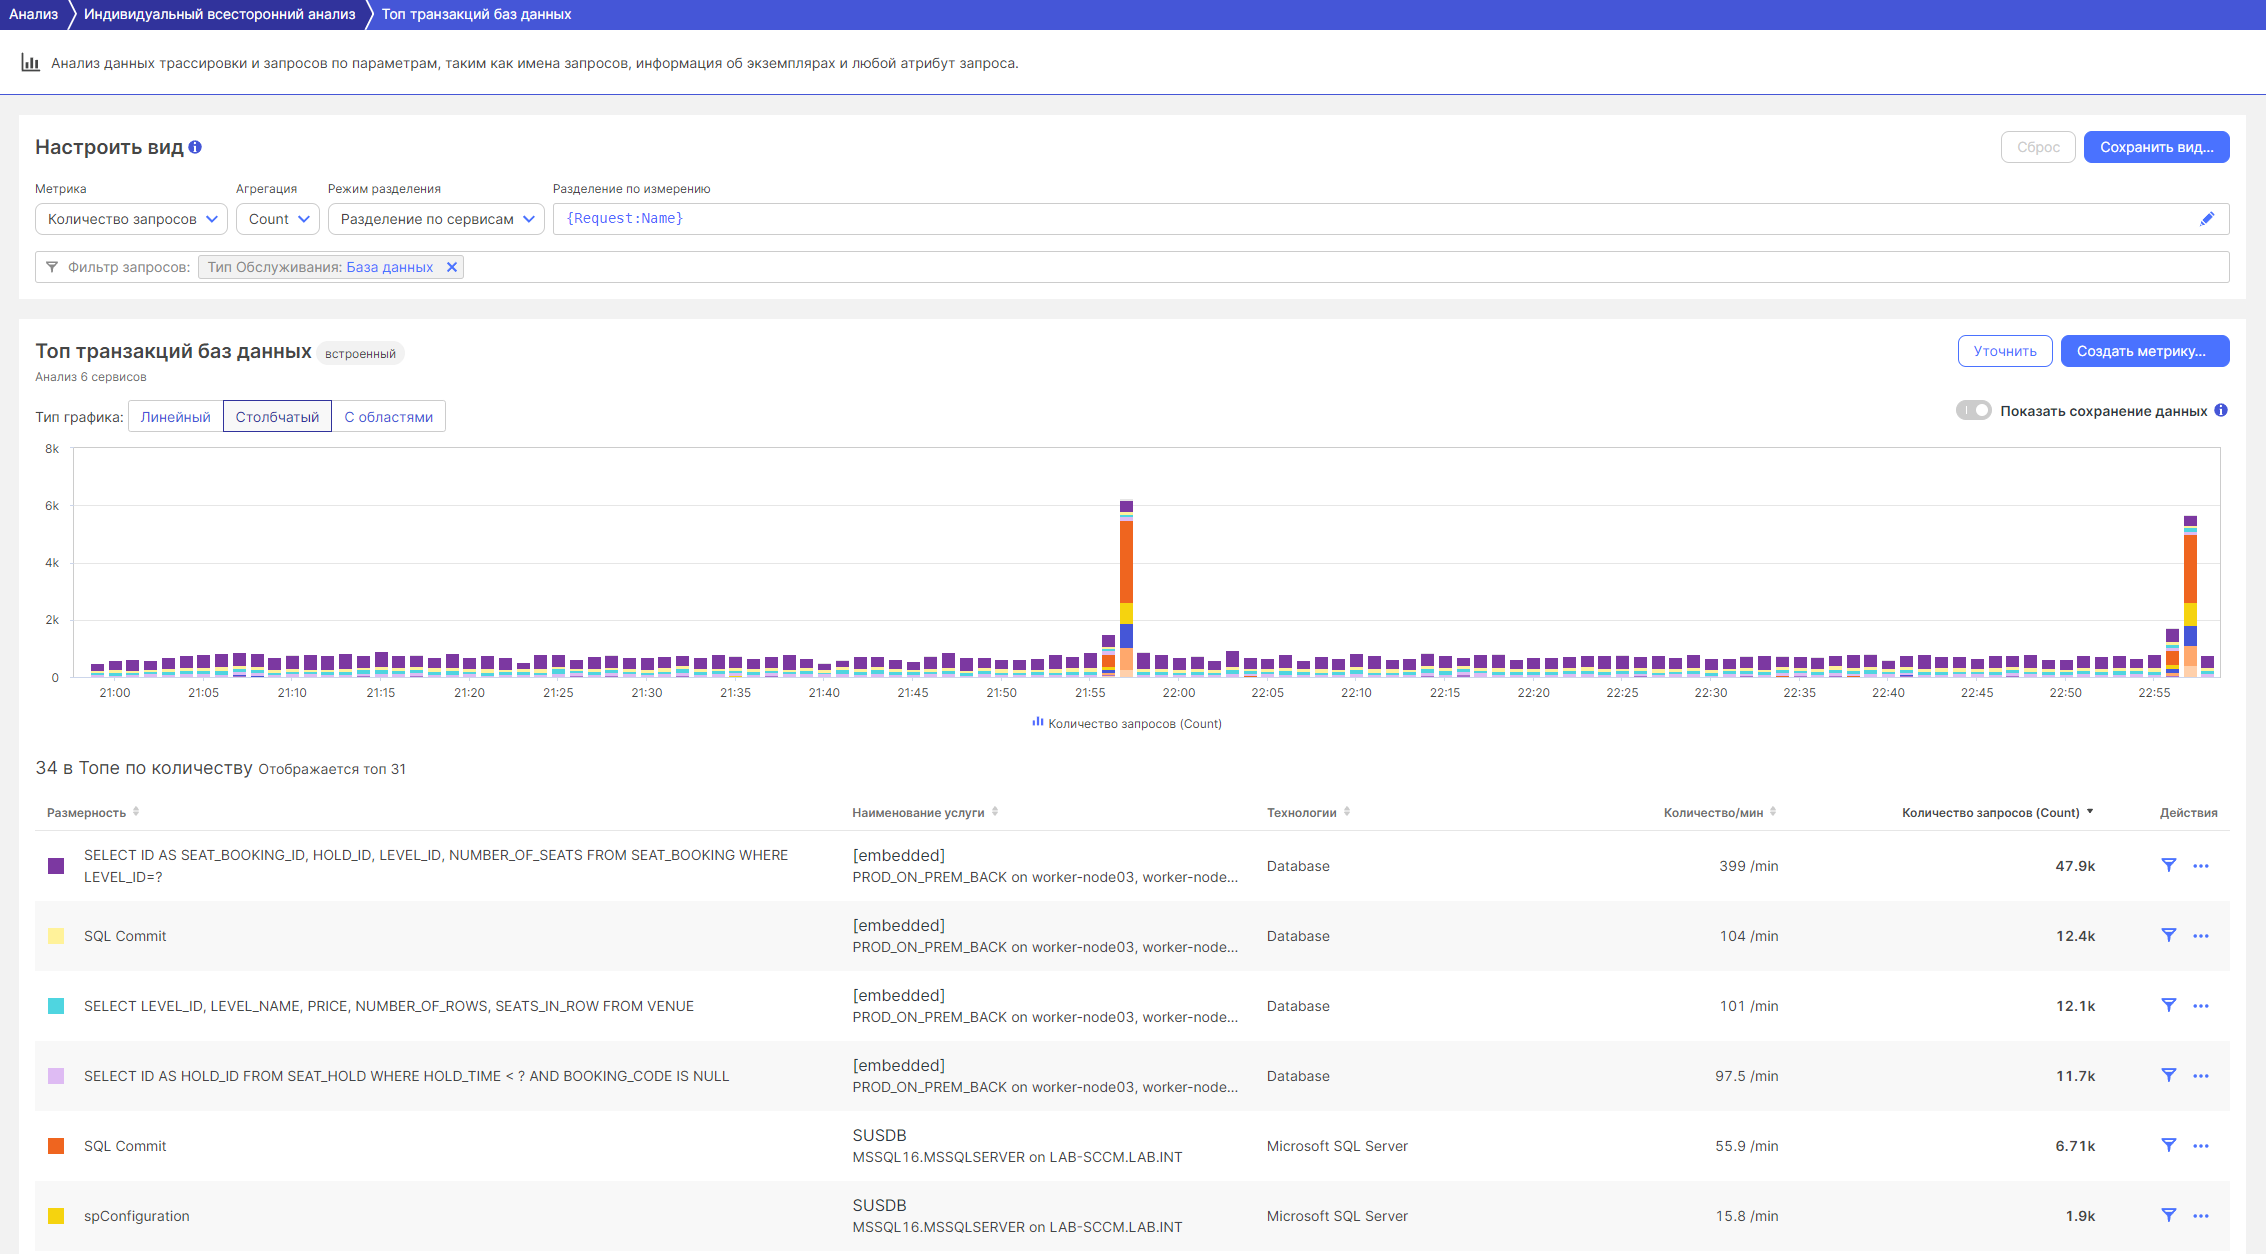2266x1254 pixels.
Task: Click filter icon in SUSDB SQL Commit row
Action: point(2168,1145)
